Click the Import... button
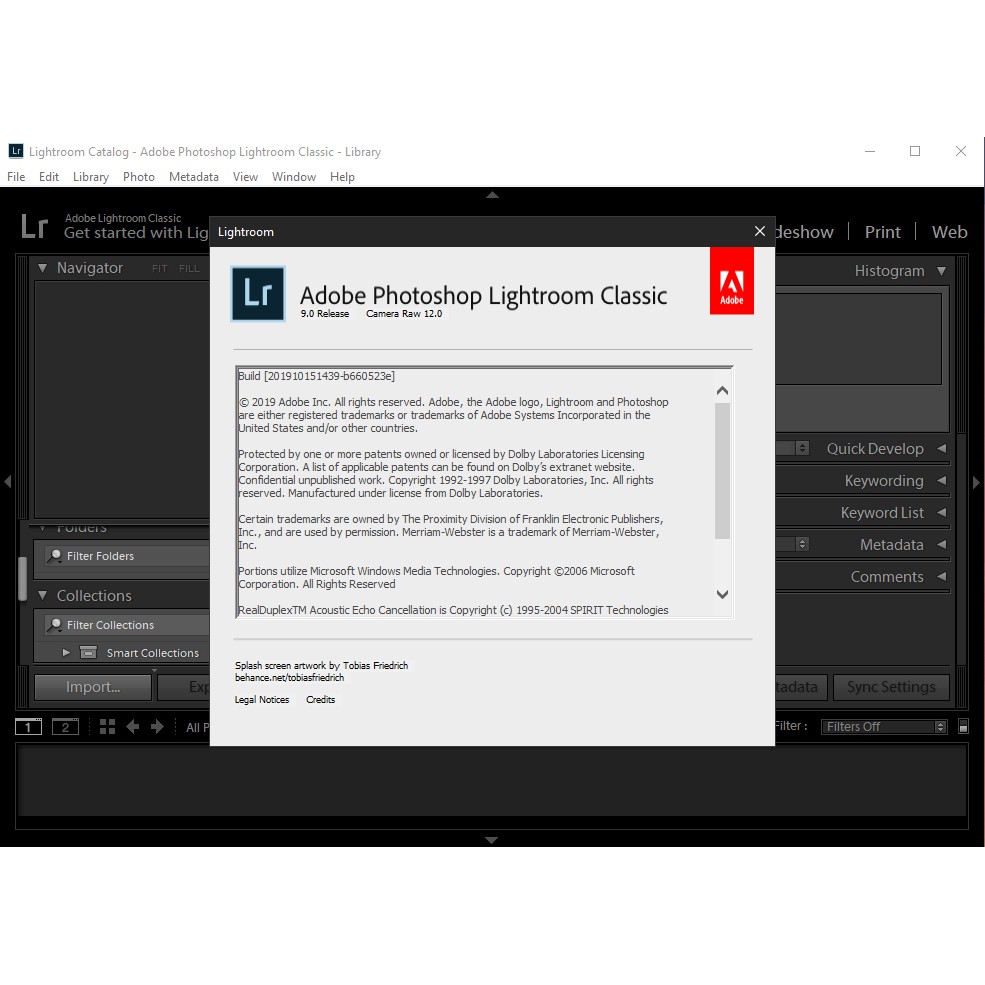Viewport: 985px width, 985px height. (93, 687)
